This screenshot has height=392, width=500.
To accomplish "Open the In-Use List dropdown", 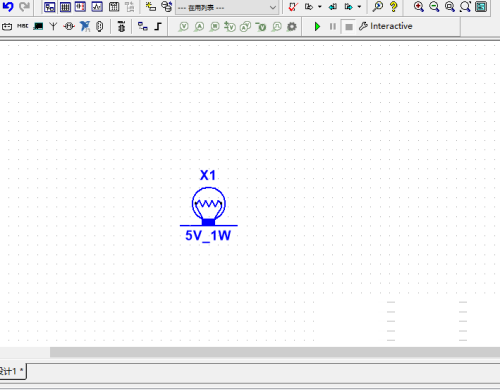I will click(227, 7).
